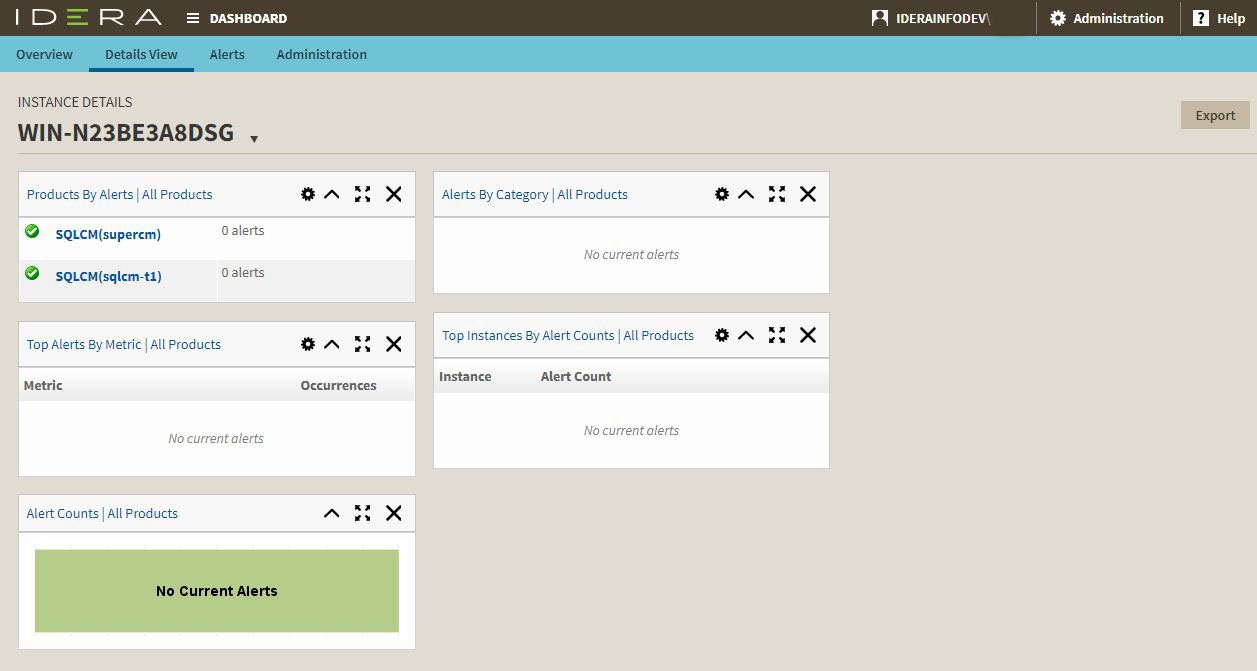
Task: Open the hamburger menu next to DASHBOARD
Action: point(193,18)
